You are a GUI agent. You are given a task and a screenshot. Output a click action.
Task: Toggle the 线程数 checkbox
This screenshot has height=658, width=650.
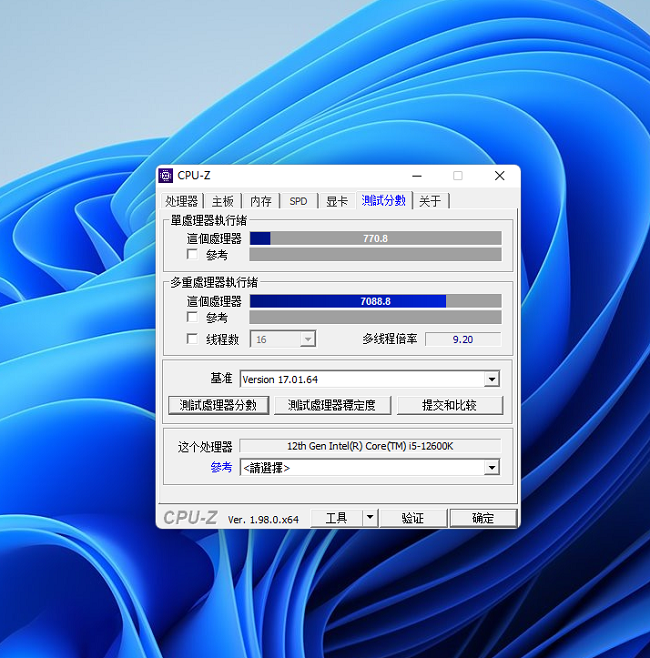192,339
